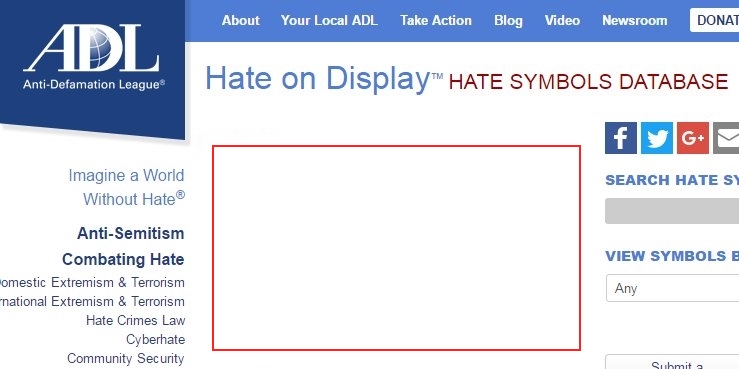Screen dimensions: 739x369
Task: Click the Donate button
Action: [714, 20]
